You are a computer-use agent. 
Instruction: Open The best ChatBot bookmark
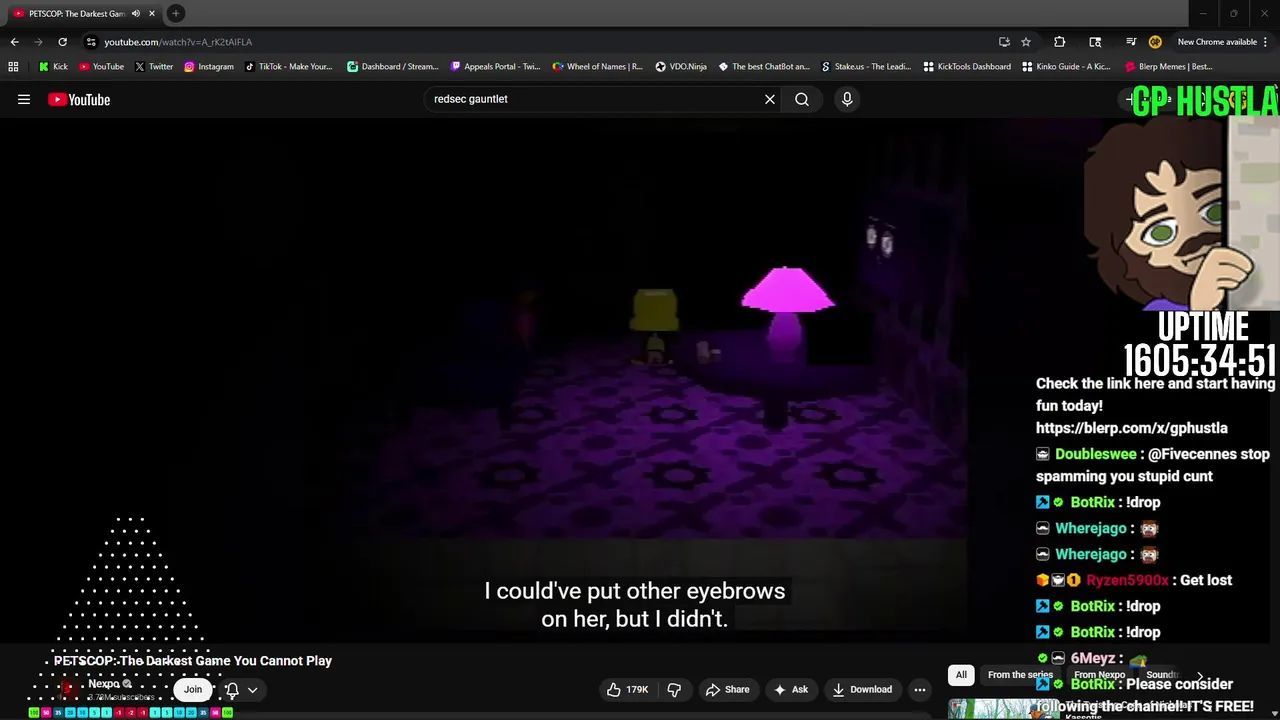tap(764, 67)
